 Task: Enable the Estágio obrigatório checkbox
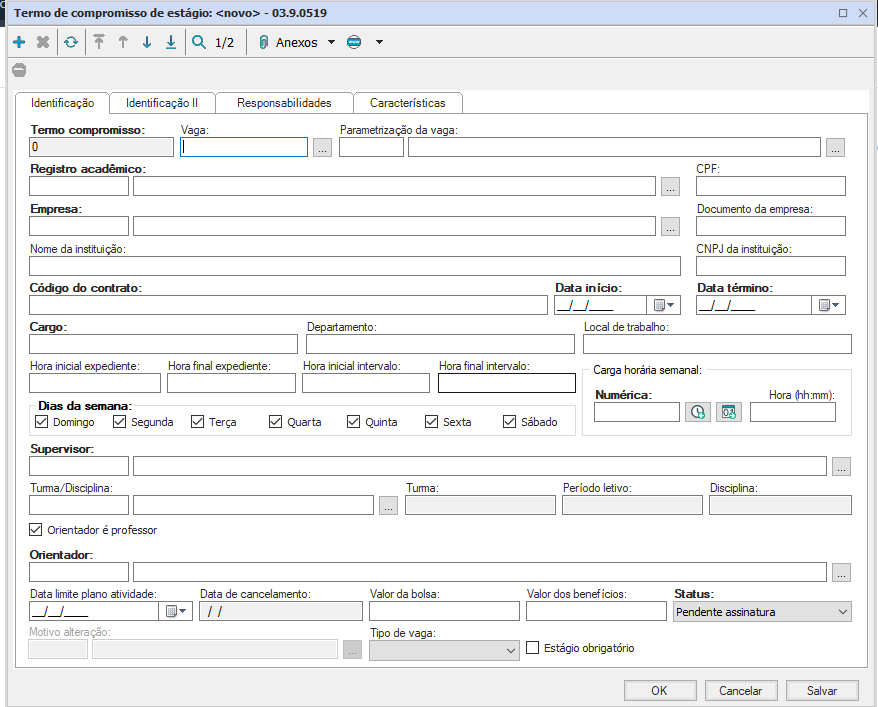[x=533, y=648]
